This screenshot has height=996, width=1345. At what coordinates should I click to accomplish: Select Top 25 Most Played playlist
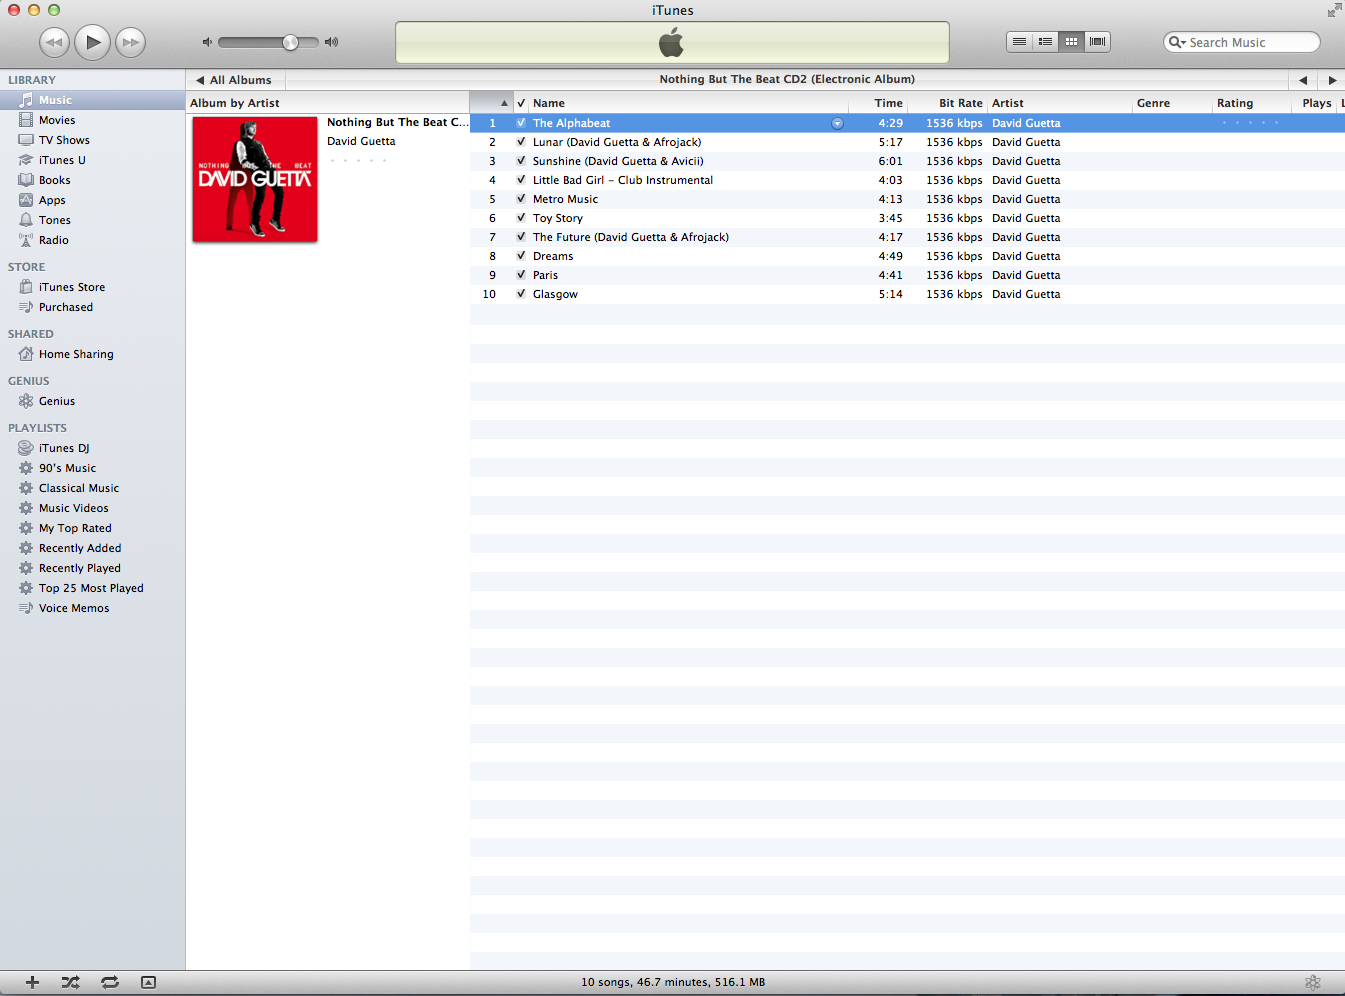tap(92, 588)
